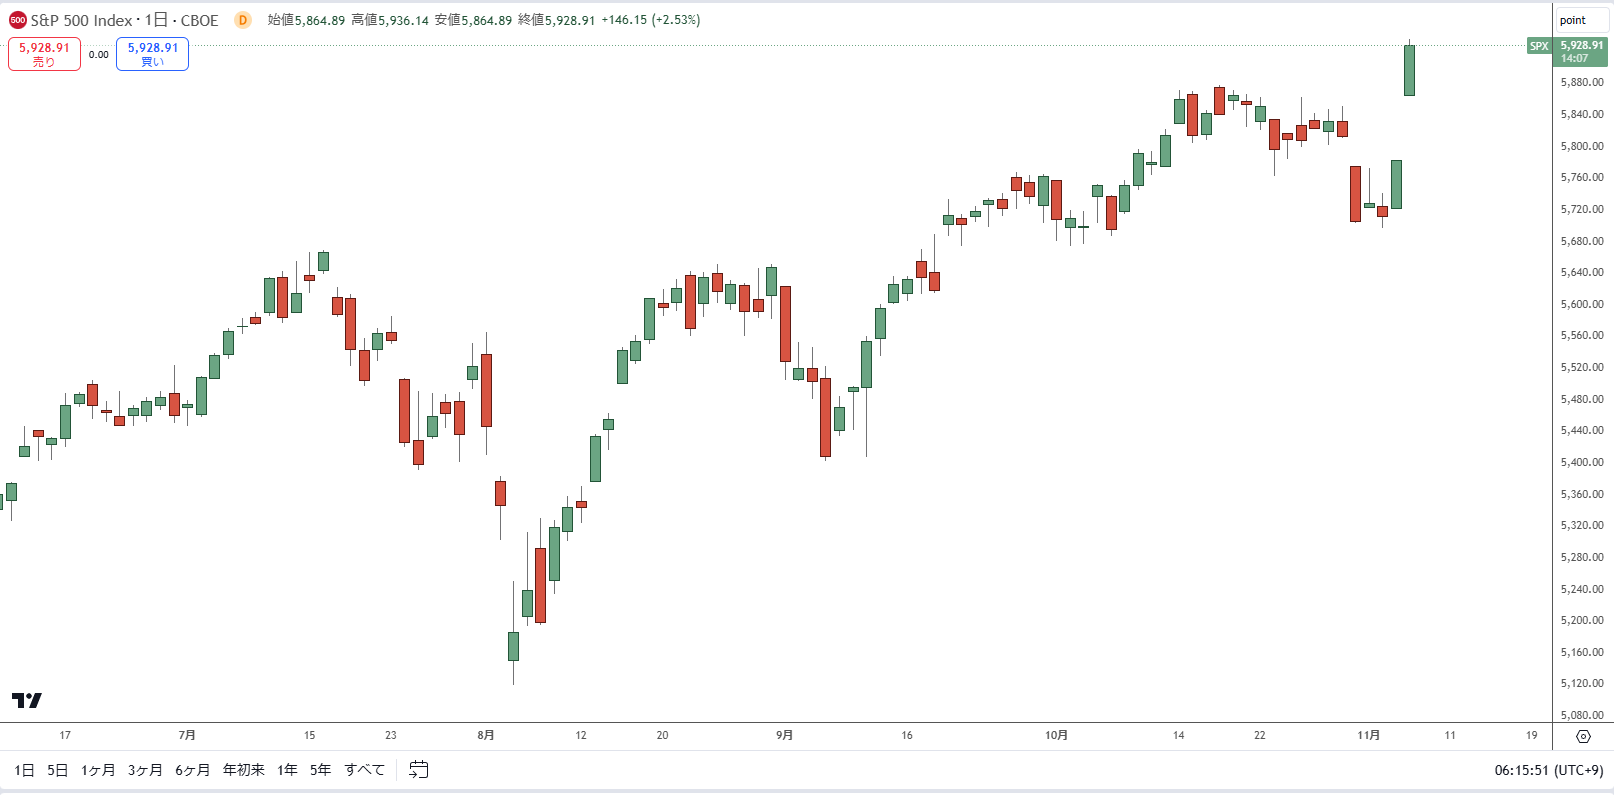
Task: Select the 1日 time range
Action: [x=25, y=770]
